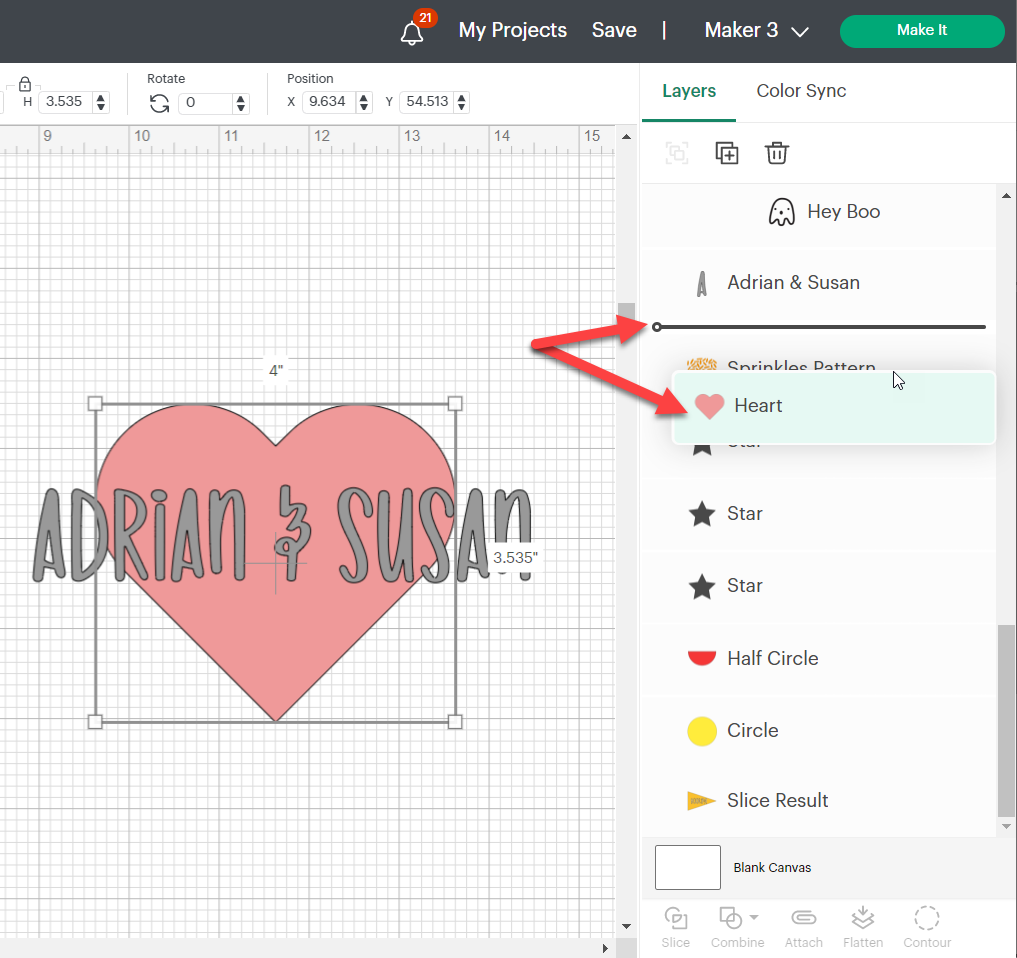The image size is (1017, 958).
Task: Click the Attach paperclip icon
Action: (803, 926)
